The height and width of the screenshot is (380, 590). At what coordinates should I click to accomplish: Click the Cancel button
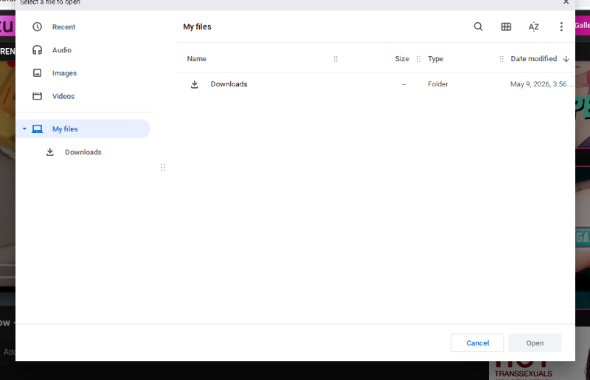477,343
